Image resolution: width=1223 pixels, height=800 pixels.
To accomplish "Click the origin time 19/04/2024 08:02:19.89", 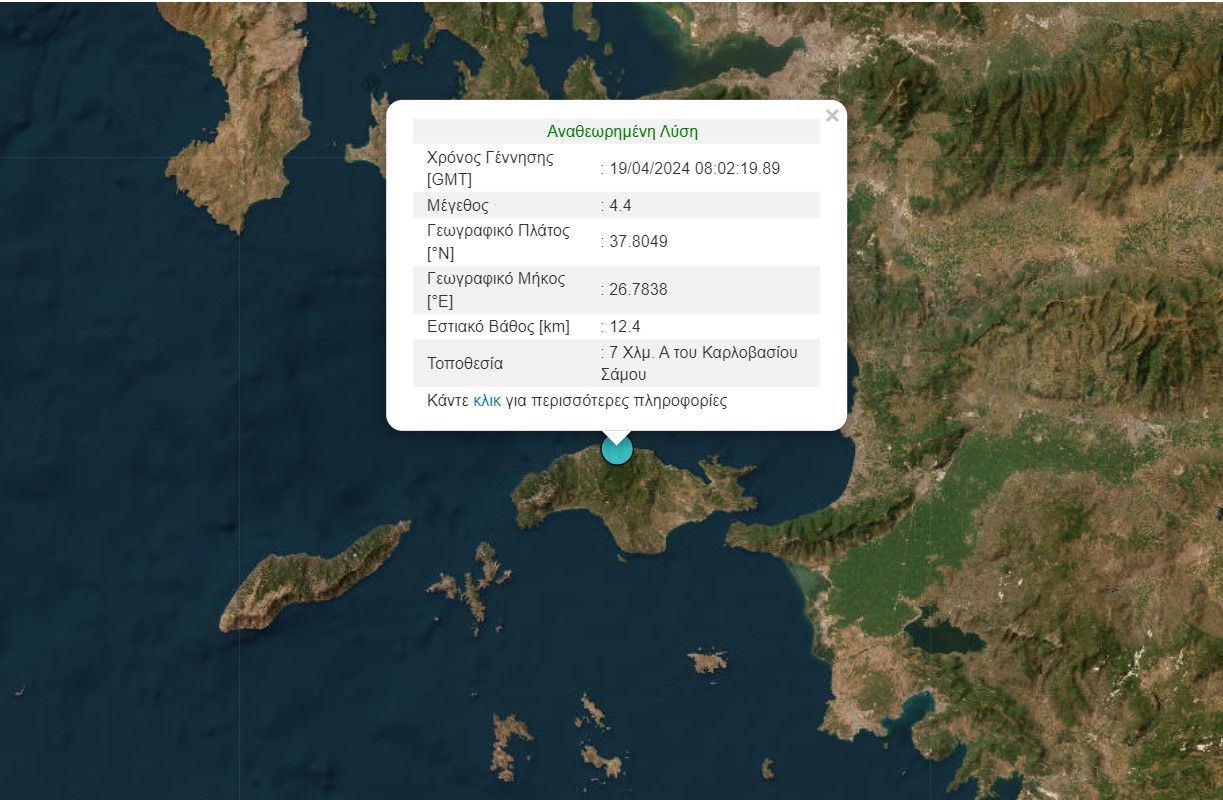I will [x=694, y=169].
